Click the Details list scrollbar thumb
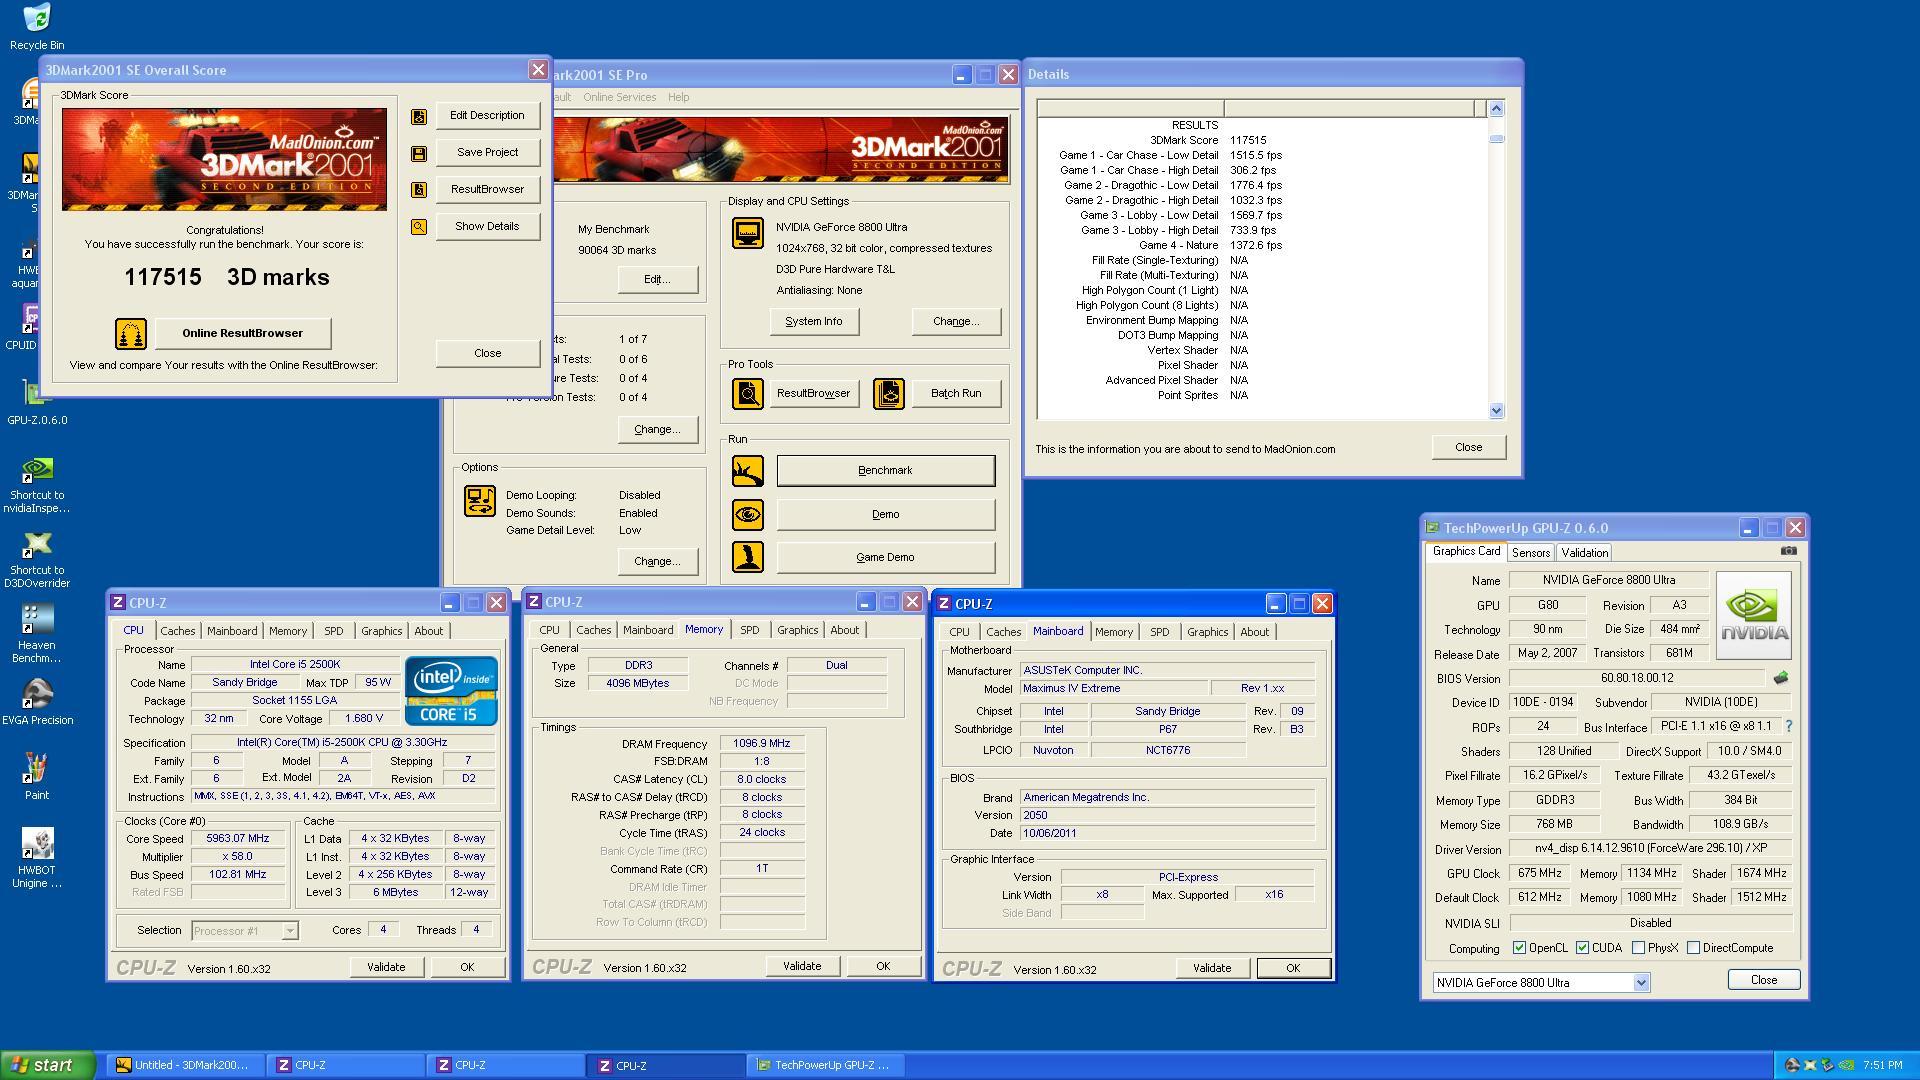Viewport: 1920px width, 1080px height. point(1496,139)
